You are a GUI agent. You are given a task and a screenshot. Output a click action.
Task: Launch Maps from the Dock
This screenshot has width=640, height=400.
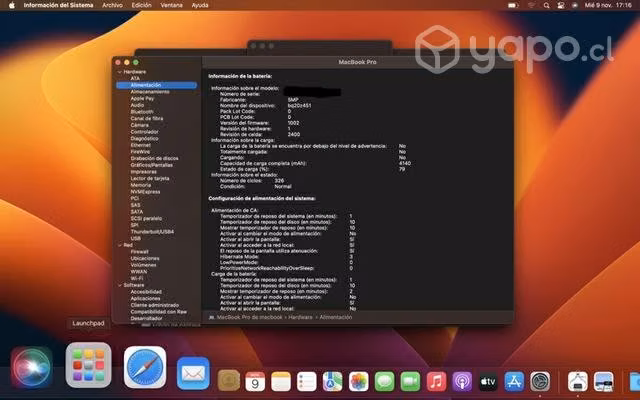click(333, 382)
